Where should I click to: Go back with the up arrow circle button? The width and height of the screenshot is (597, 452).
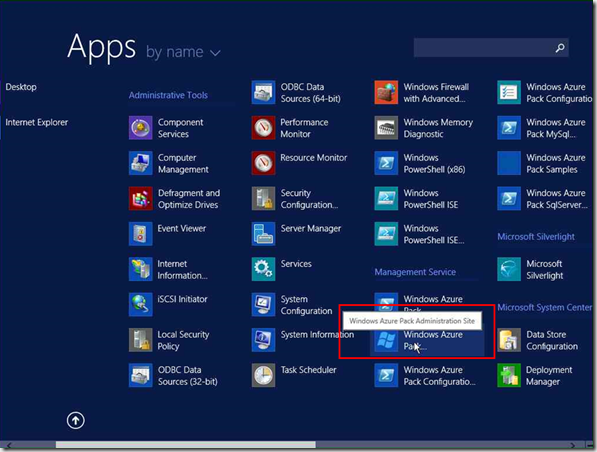click(x=76, y=420)
